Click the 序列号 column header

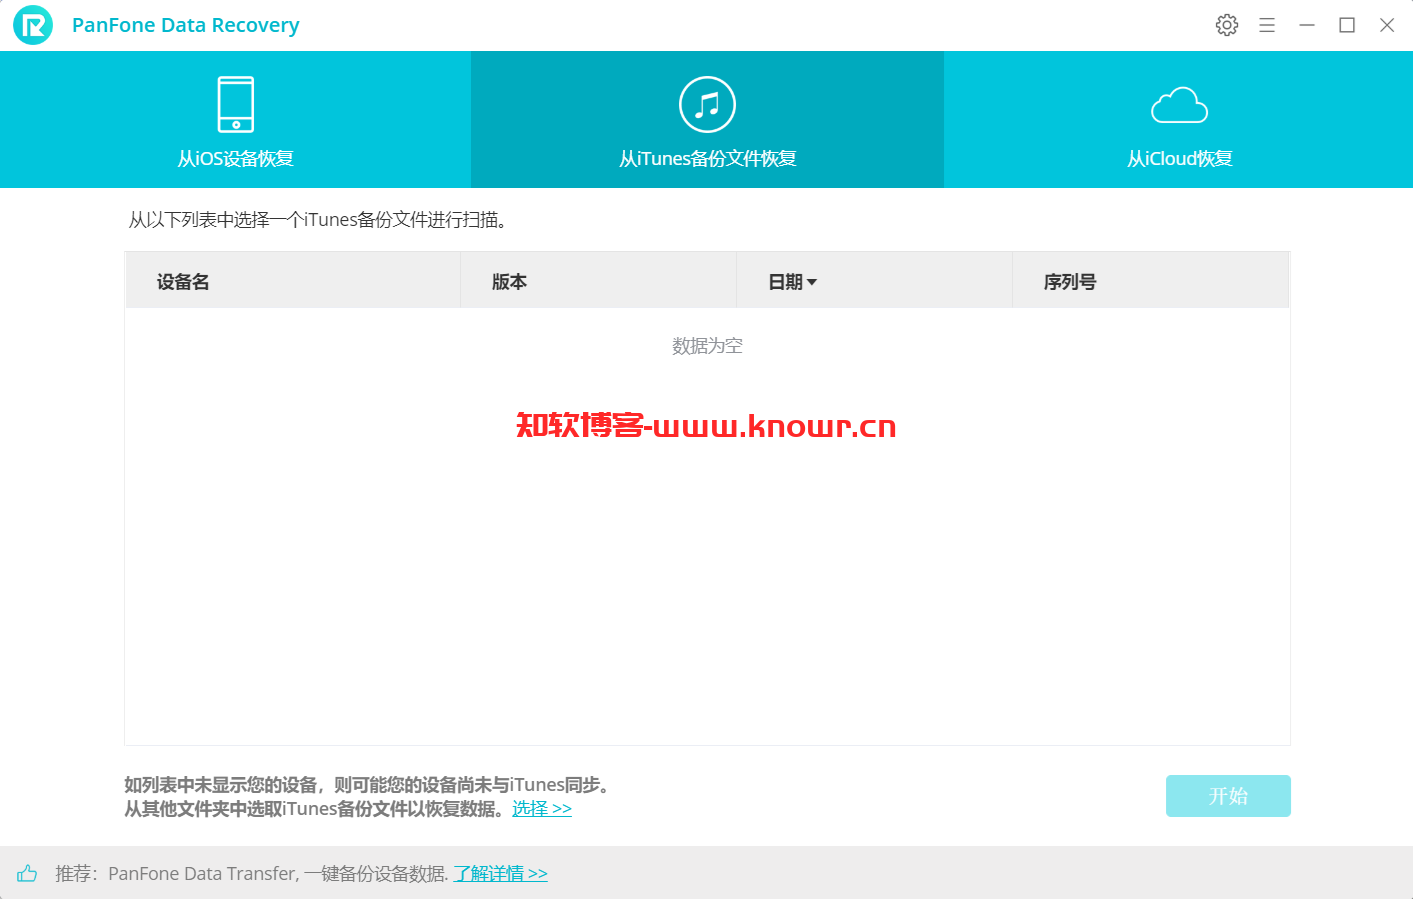click(1151, 281)
